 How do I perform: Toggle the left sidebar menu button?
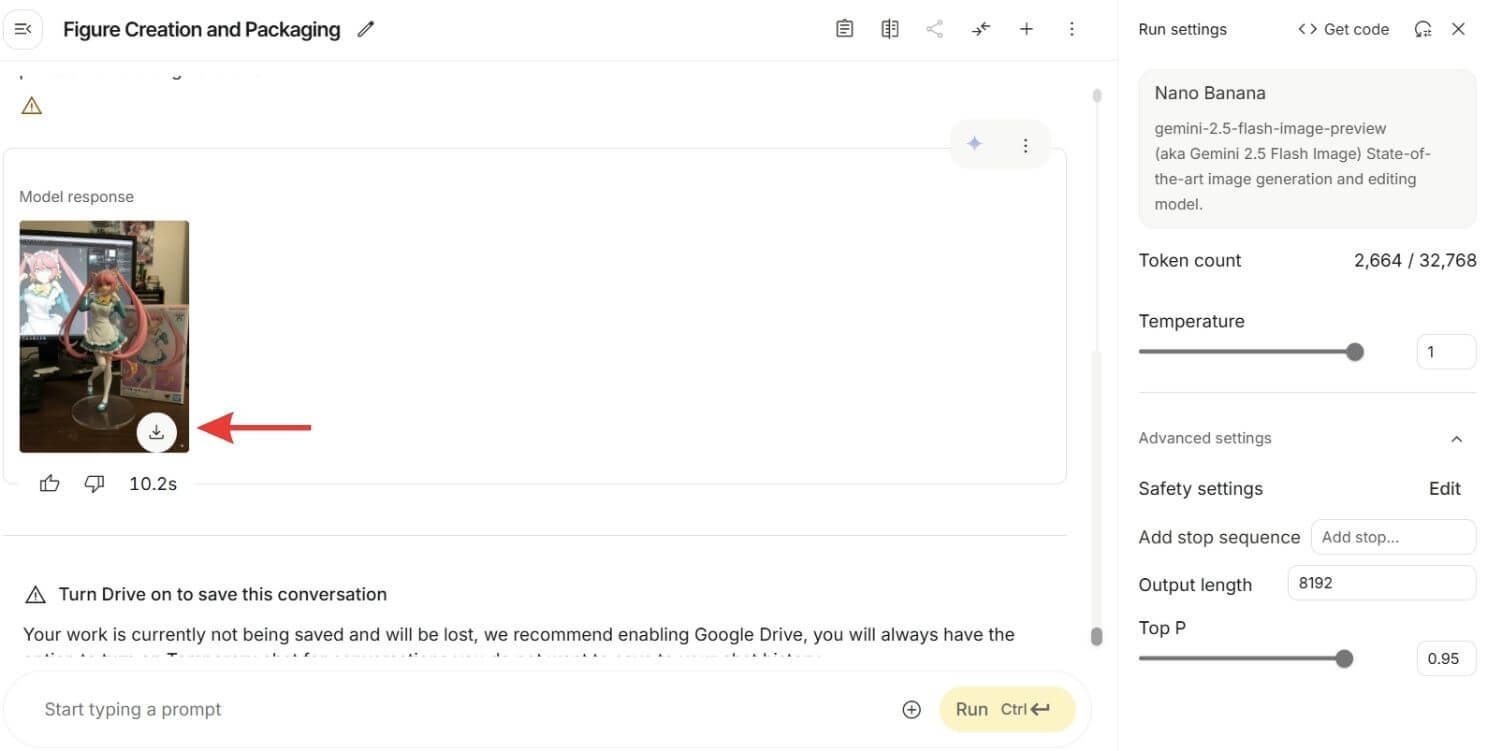click(x=24, y=29)
